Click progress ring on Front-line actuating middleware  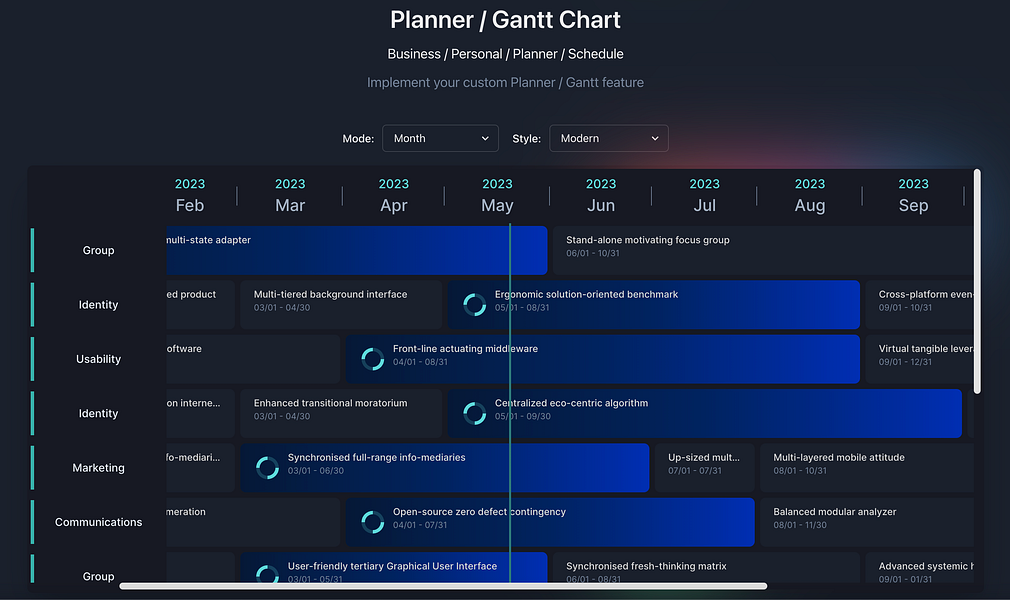pos(373,359)
